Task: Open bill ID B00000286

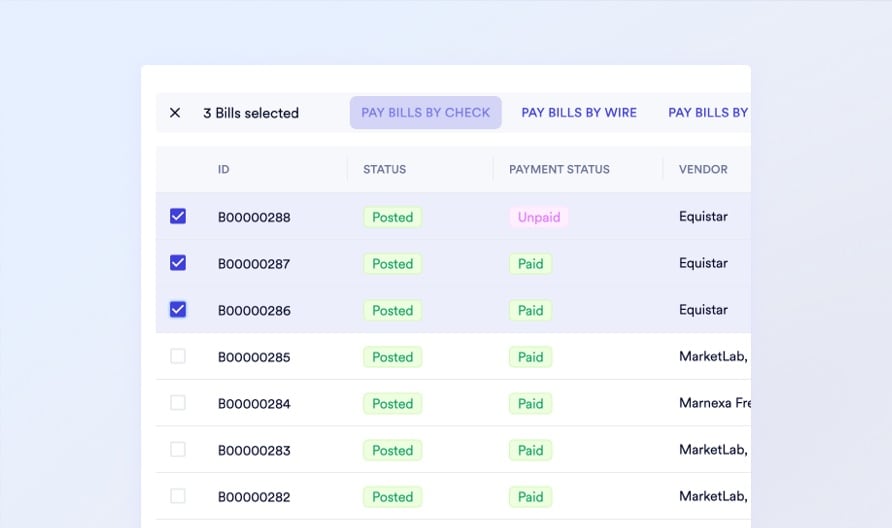Action: click(254, 311)
